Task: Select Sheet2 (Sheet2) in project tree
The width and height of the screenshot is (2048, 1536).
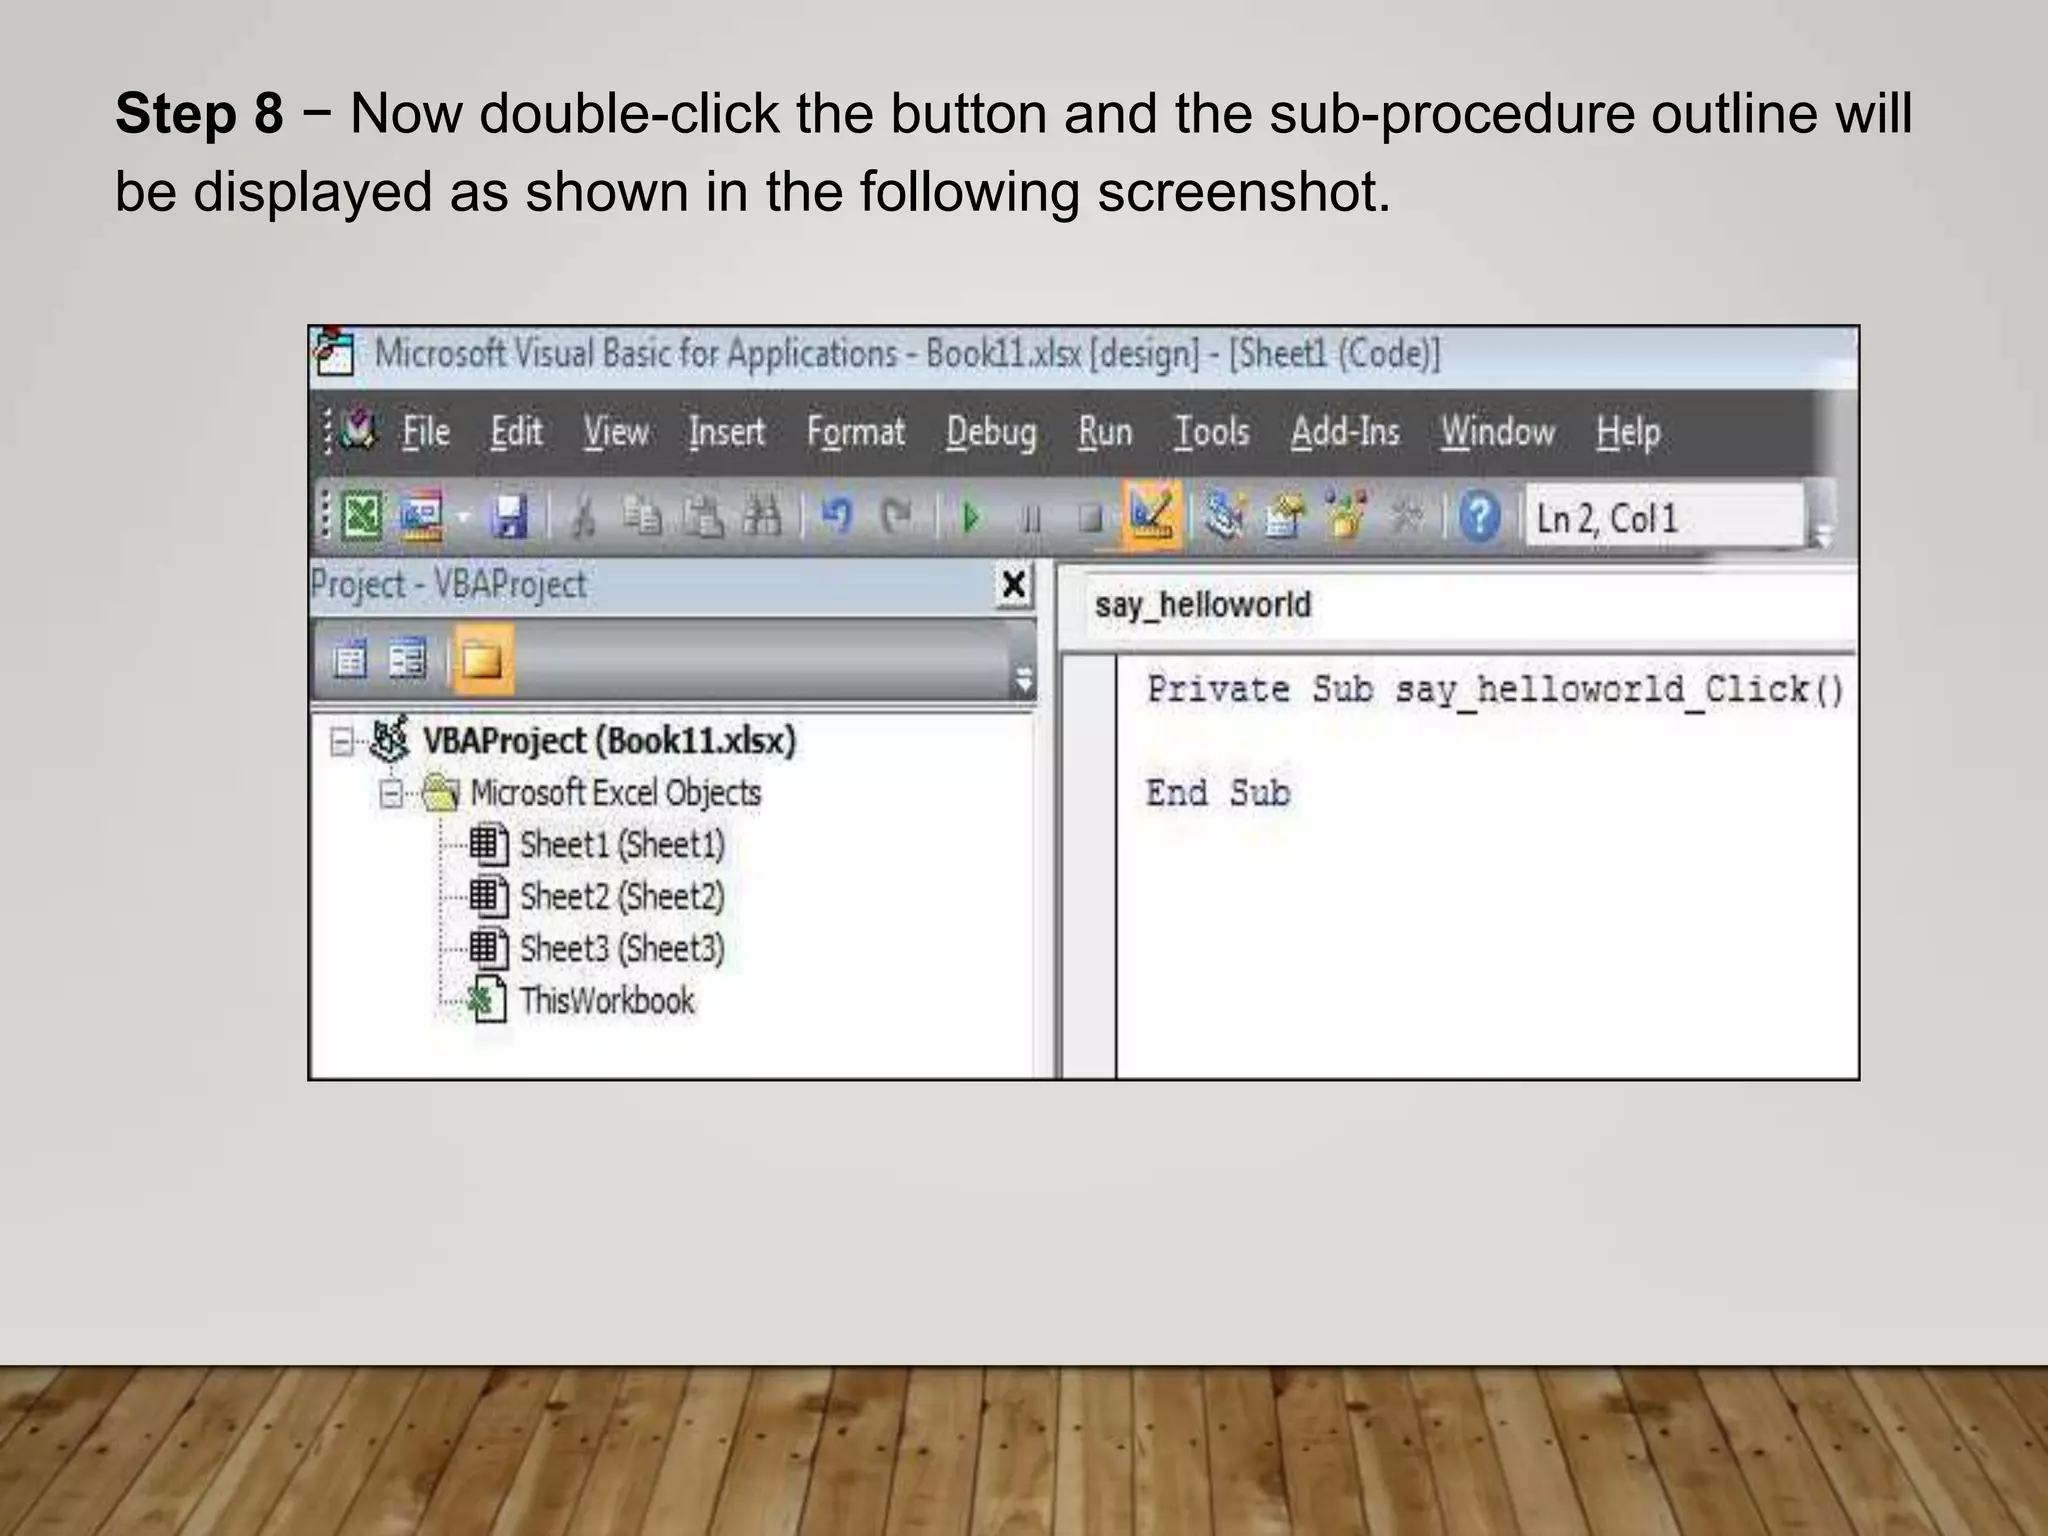Action: [622, 897]
